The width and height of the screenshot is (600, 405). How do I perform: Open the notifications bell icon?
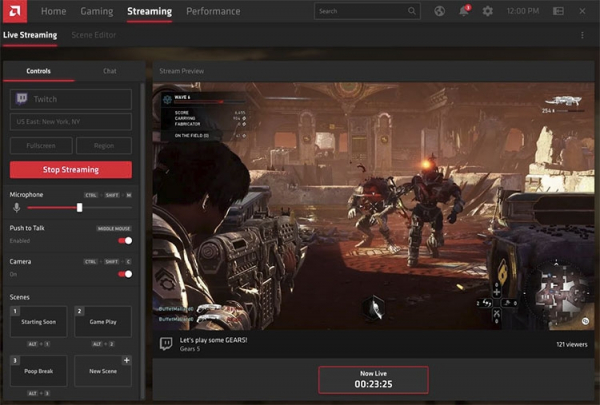(464, 11)
